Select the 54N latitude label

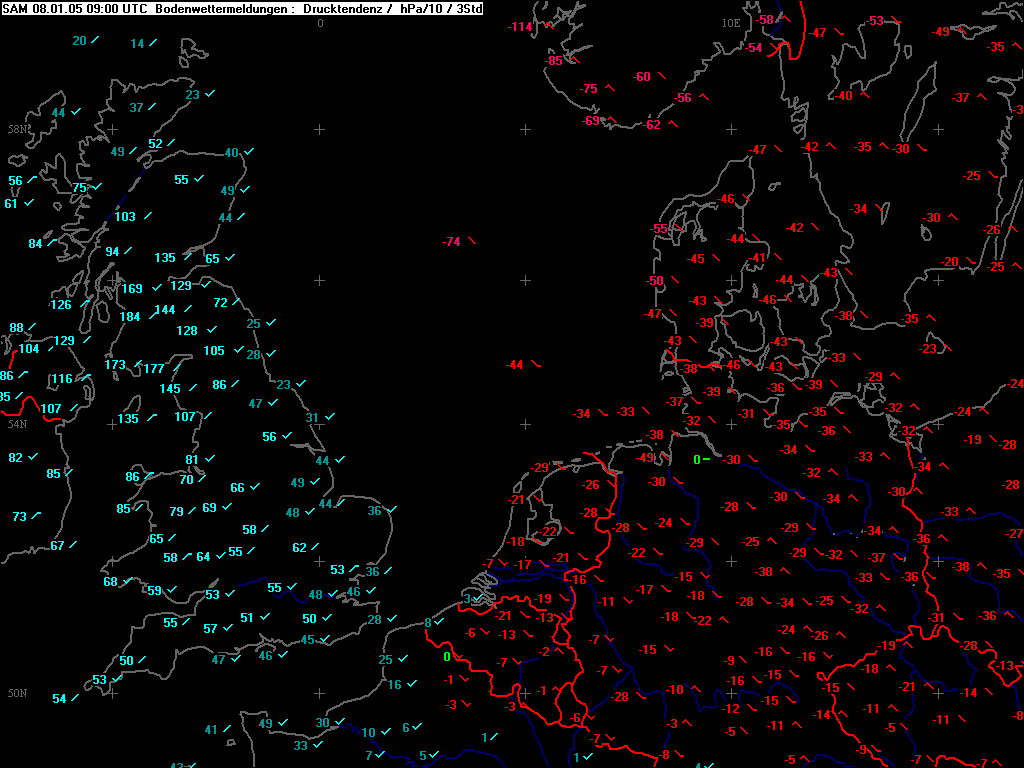tap(18, 424)
